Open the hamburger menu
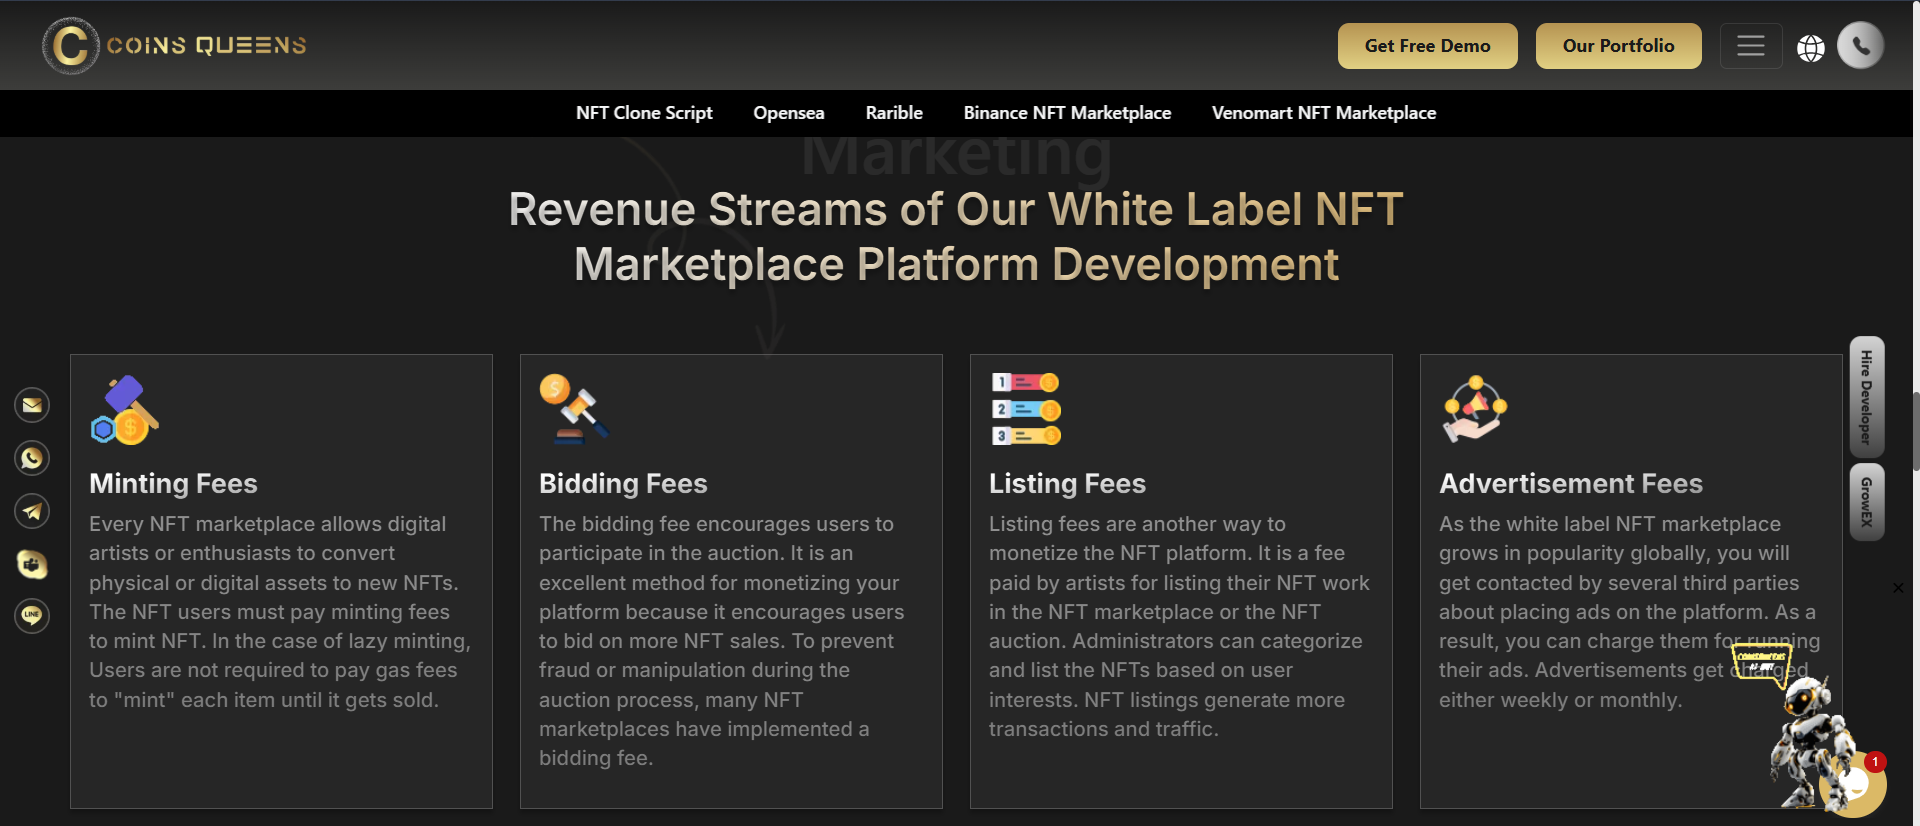 pyautogui.click(x=1750, y=46)
